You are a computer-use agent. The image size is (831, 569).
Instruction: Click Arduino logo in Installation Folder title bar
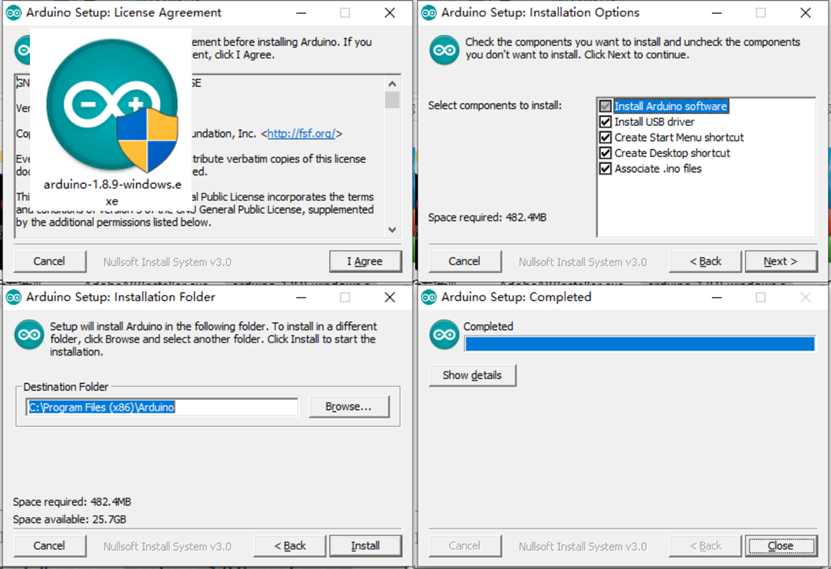click(x=14, y=297)
